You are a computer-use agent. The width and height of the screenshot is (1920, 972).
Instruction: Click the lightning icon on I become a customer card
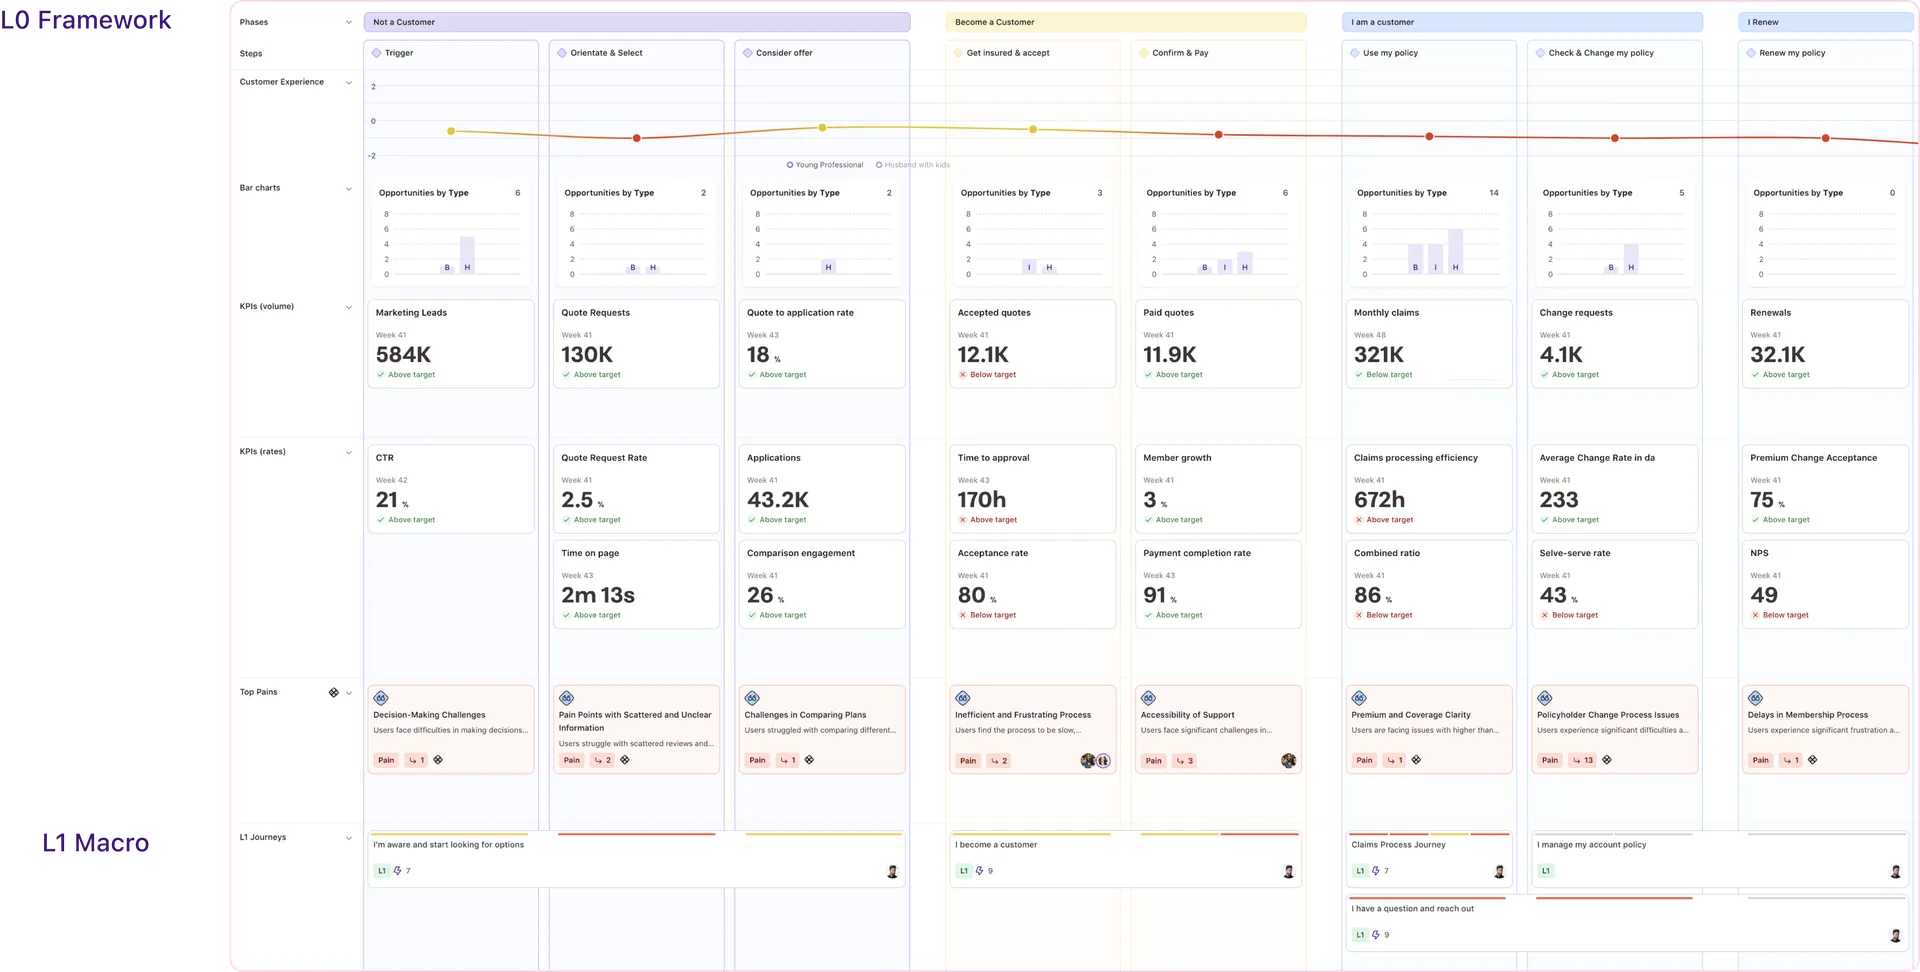click(x=979, y=871)
